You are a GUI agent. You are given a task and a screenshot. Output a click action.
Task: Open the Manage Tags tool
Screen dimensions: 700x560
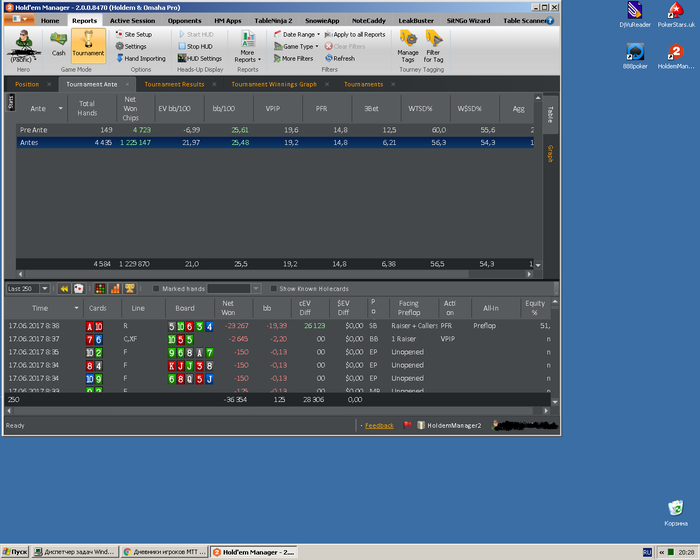tap(408, 46)
